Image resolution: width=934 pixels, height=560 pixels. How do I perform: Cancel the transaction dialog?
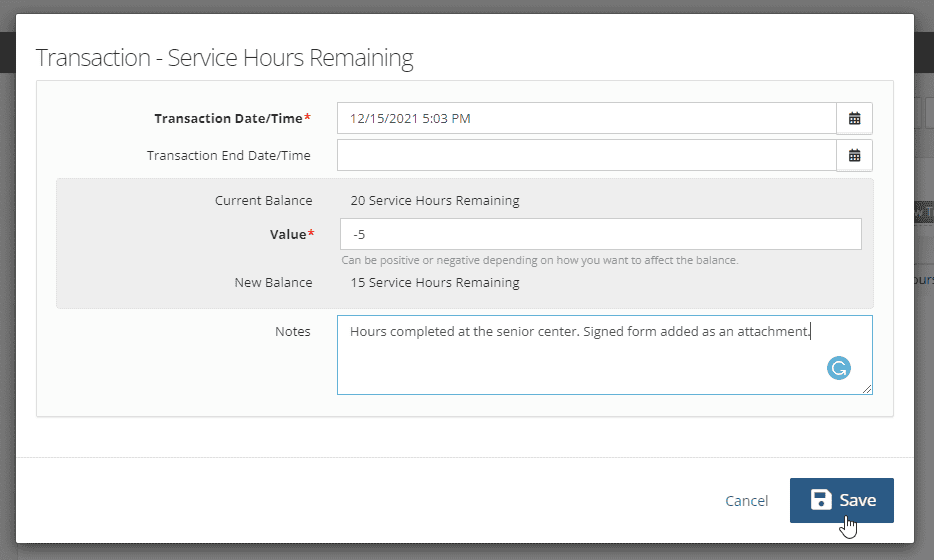tap(746, 501)
